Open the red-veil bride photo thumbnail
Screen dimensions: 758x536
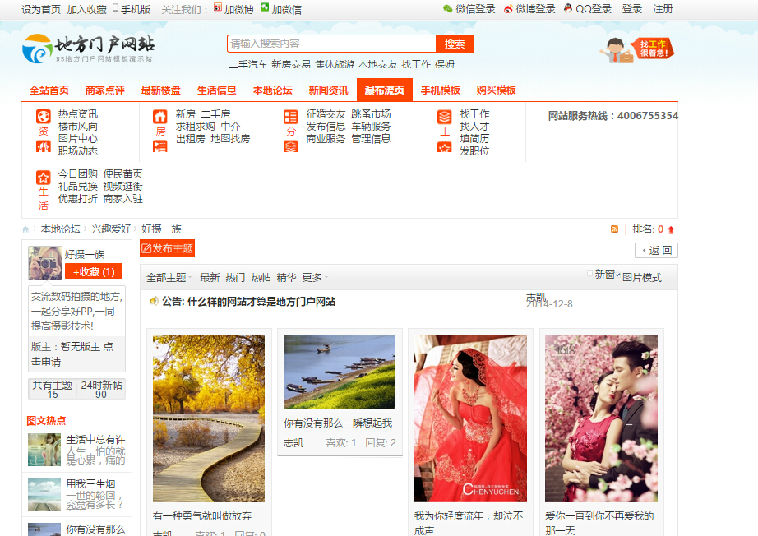coord(470,418)
